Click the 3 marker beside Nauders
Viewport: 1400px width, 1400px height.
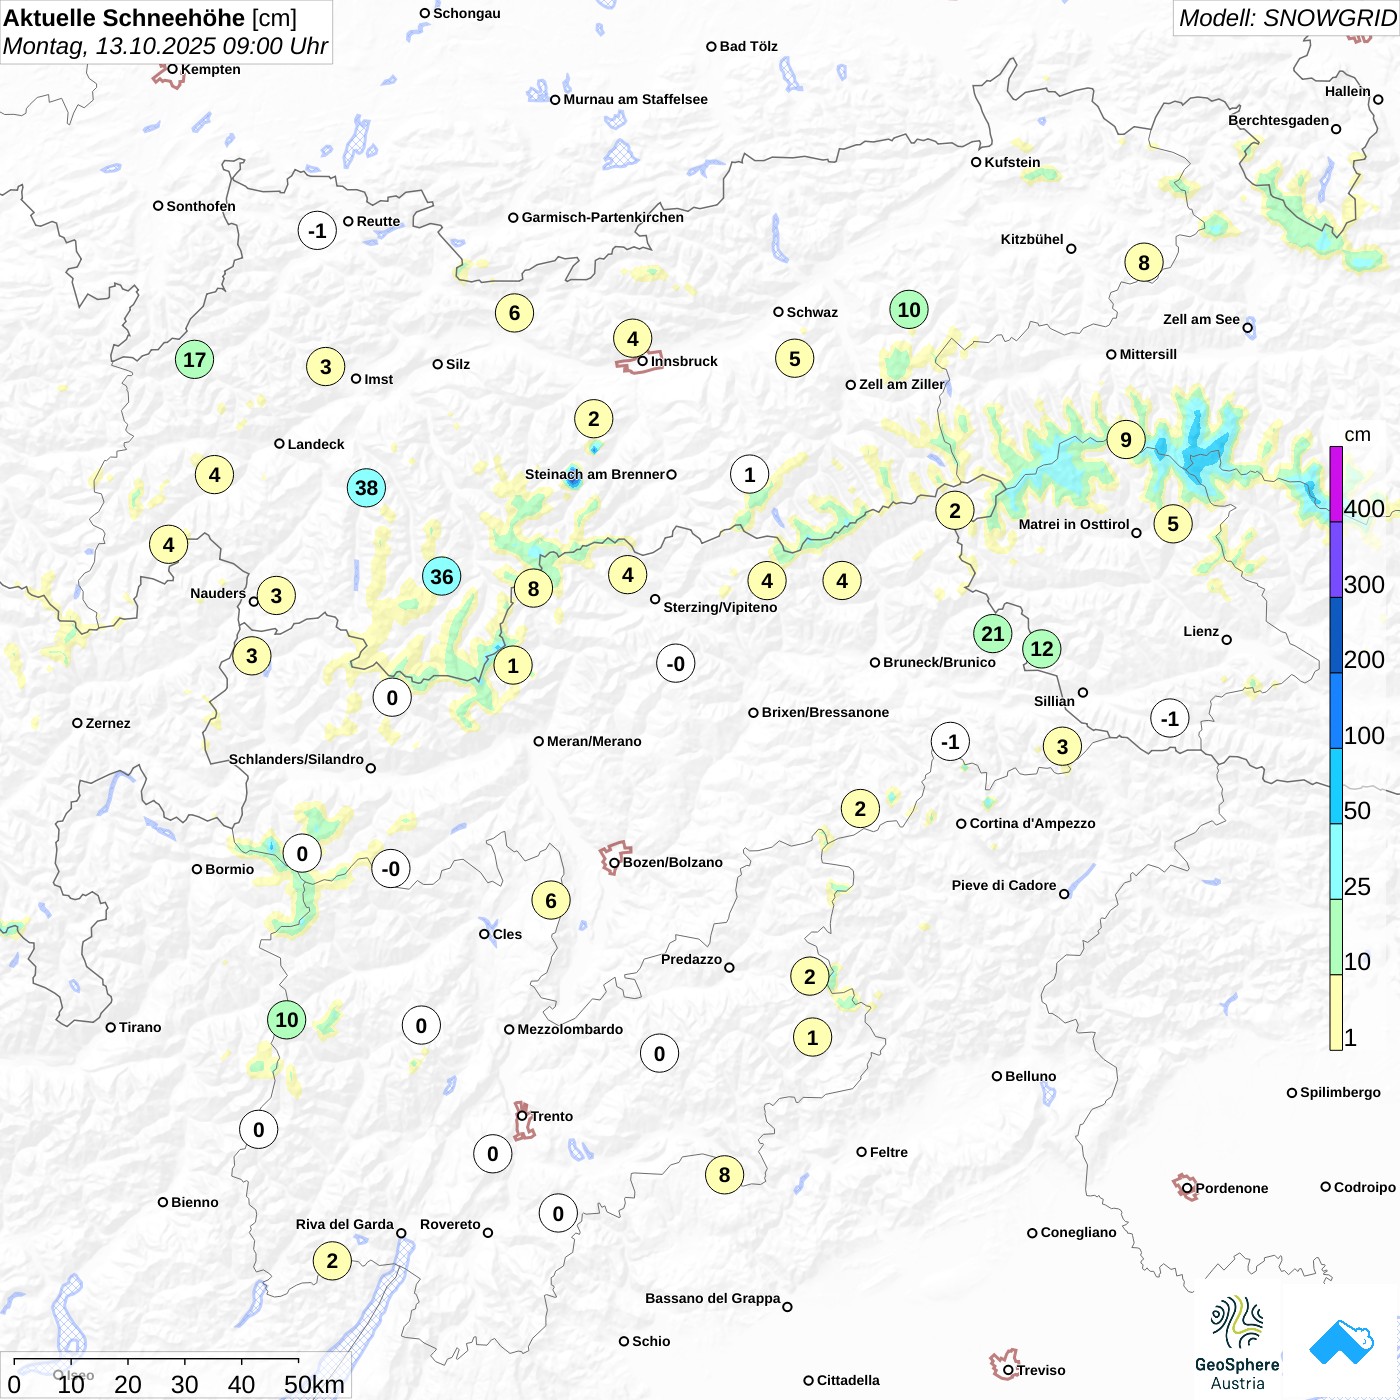[277, 596]
